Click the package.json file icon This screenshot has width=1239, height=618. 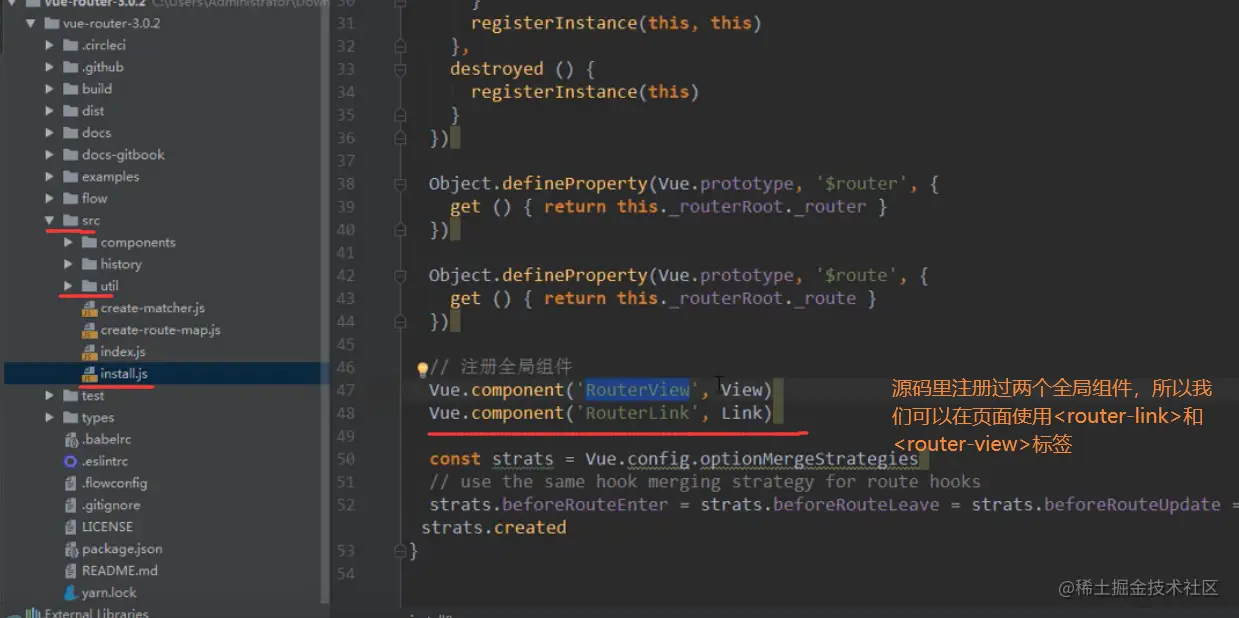pyautogui.click(x=71, y=549)
